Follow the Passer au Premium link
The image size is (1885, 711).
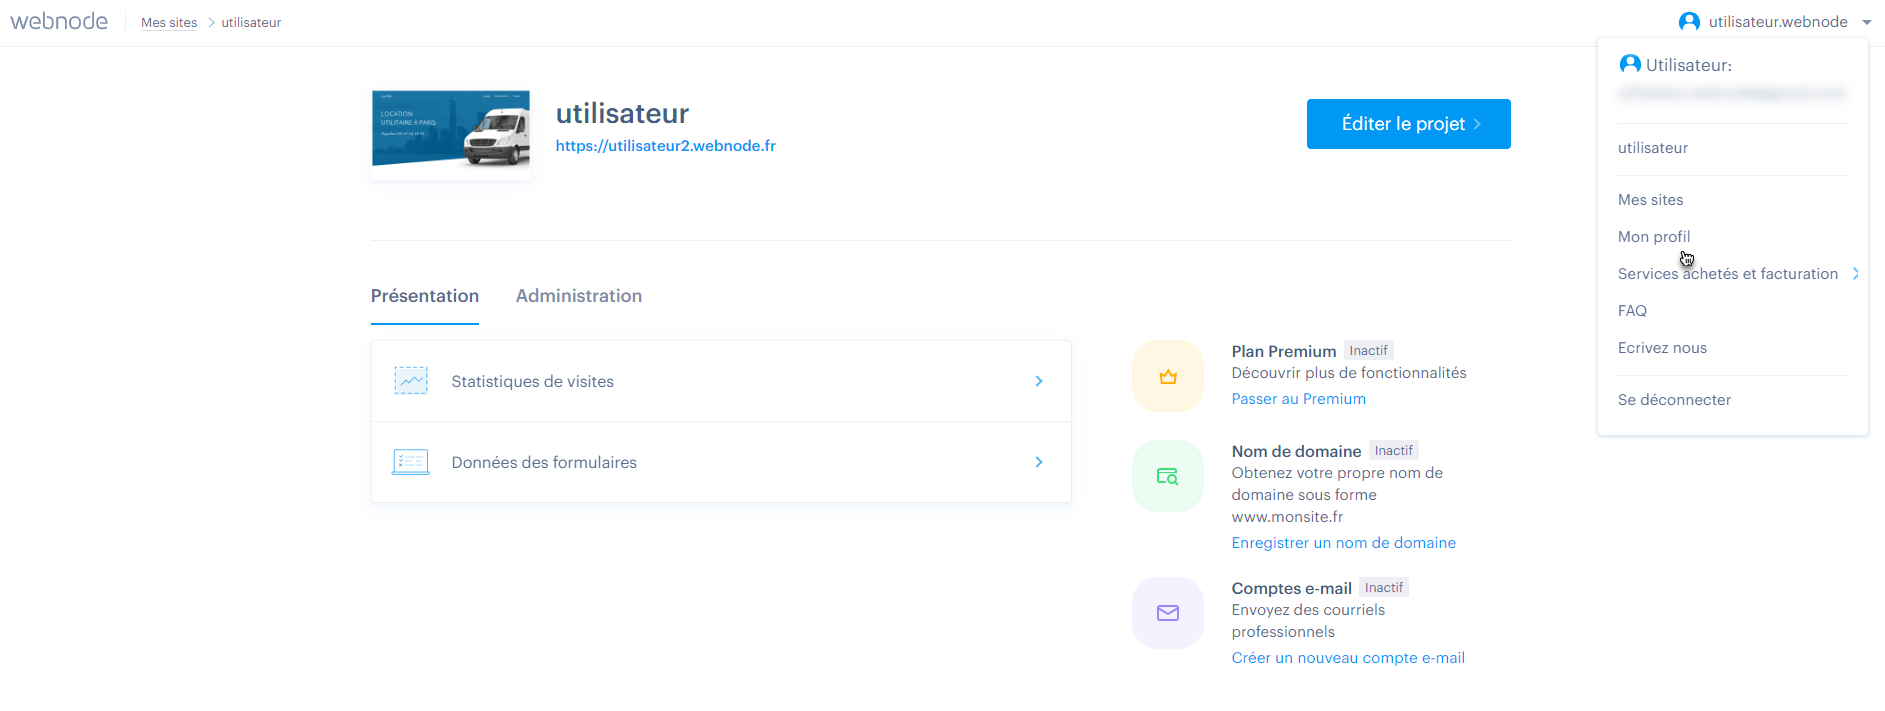pyautogui.click(x=1298, y=399)
